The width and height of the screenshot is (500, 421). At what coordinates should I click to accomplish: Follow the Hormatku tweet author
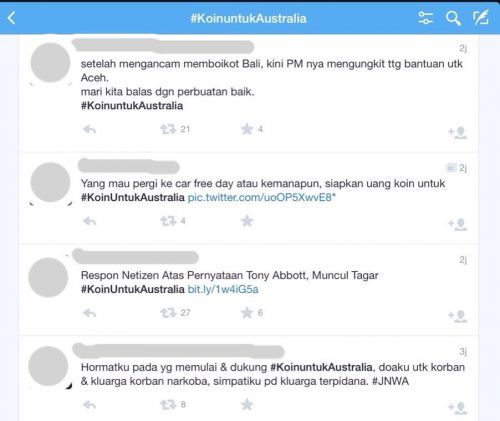(x=457, y=408)
